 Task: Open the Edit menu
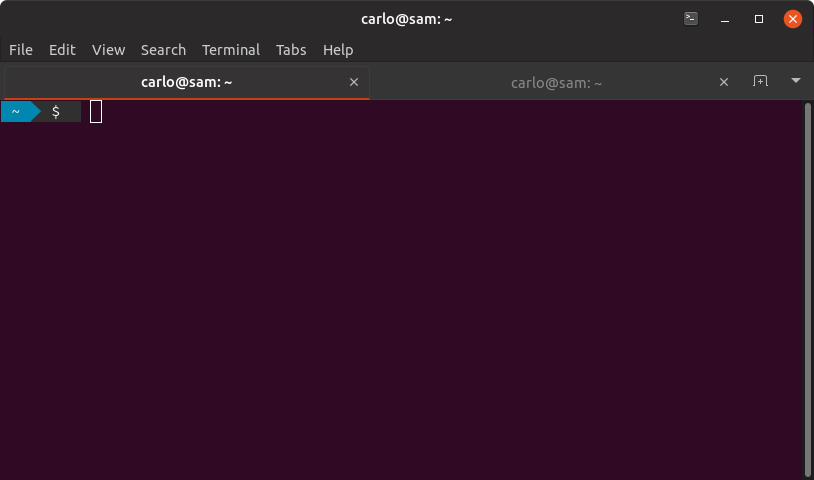[x=62, y=50]
